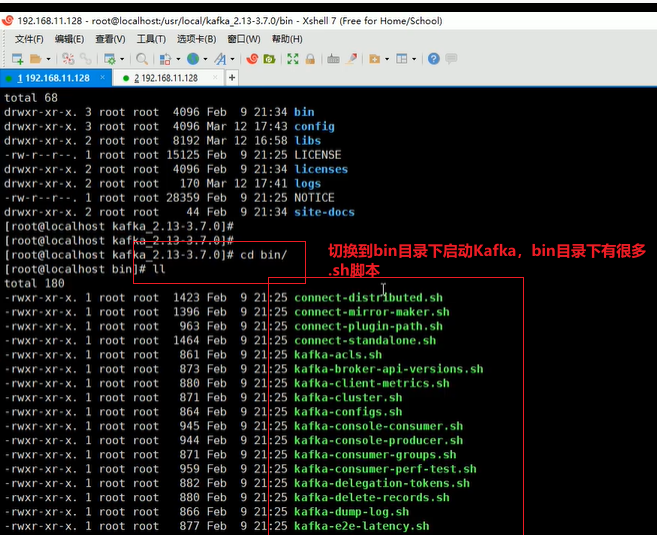This screenshot has height=535, width=657.
Task: Open the 编辑(E) menu
Action: 69,39
